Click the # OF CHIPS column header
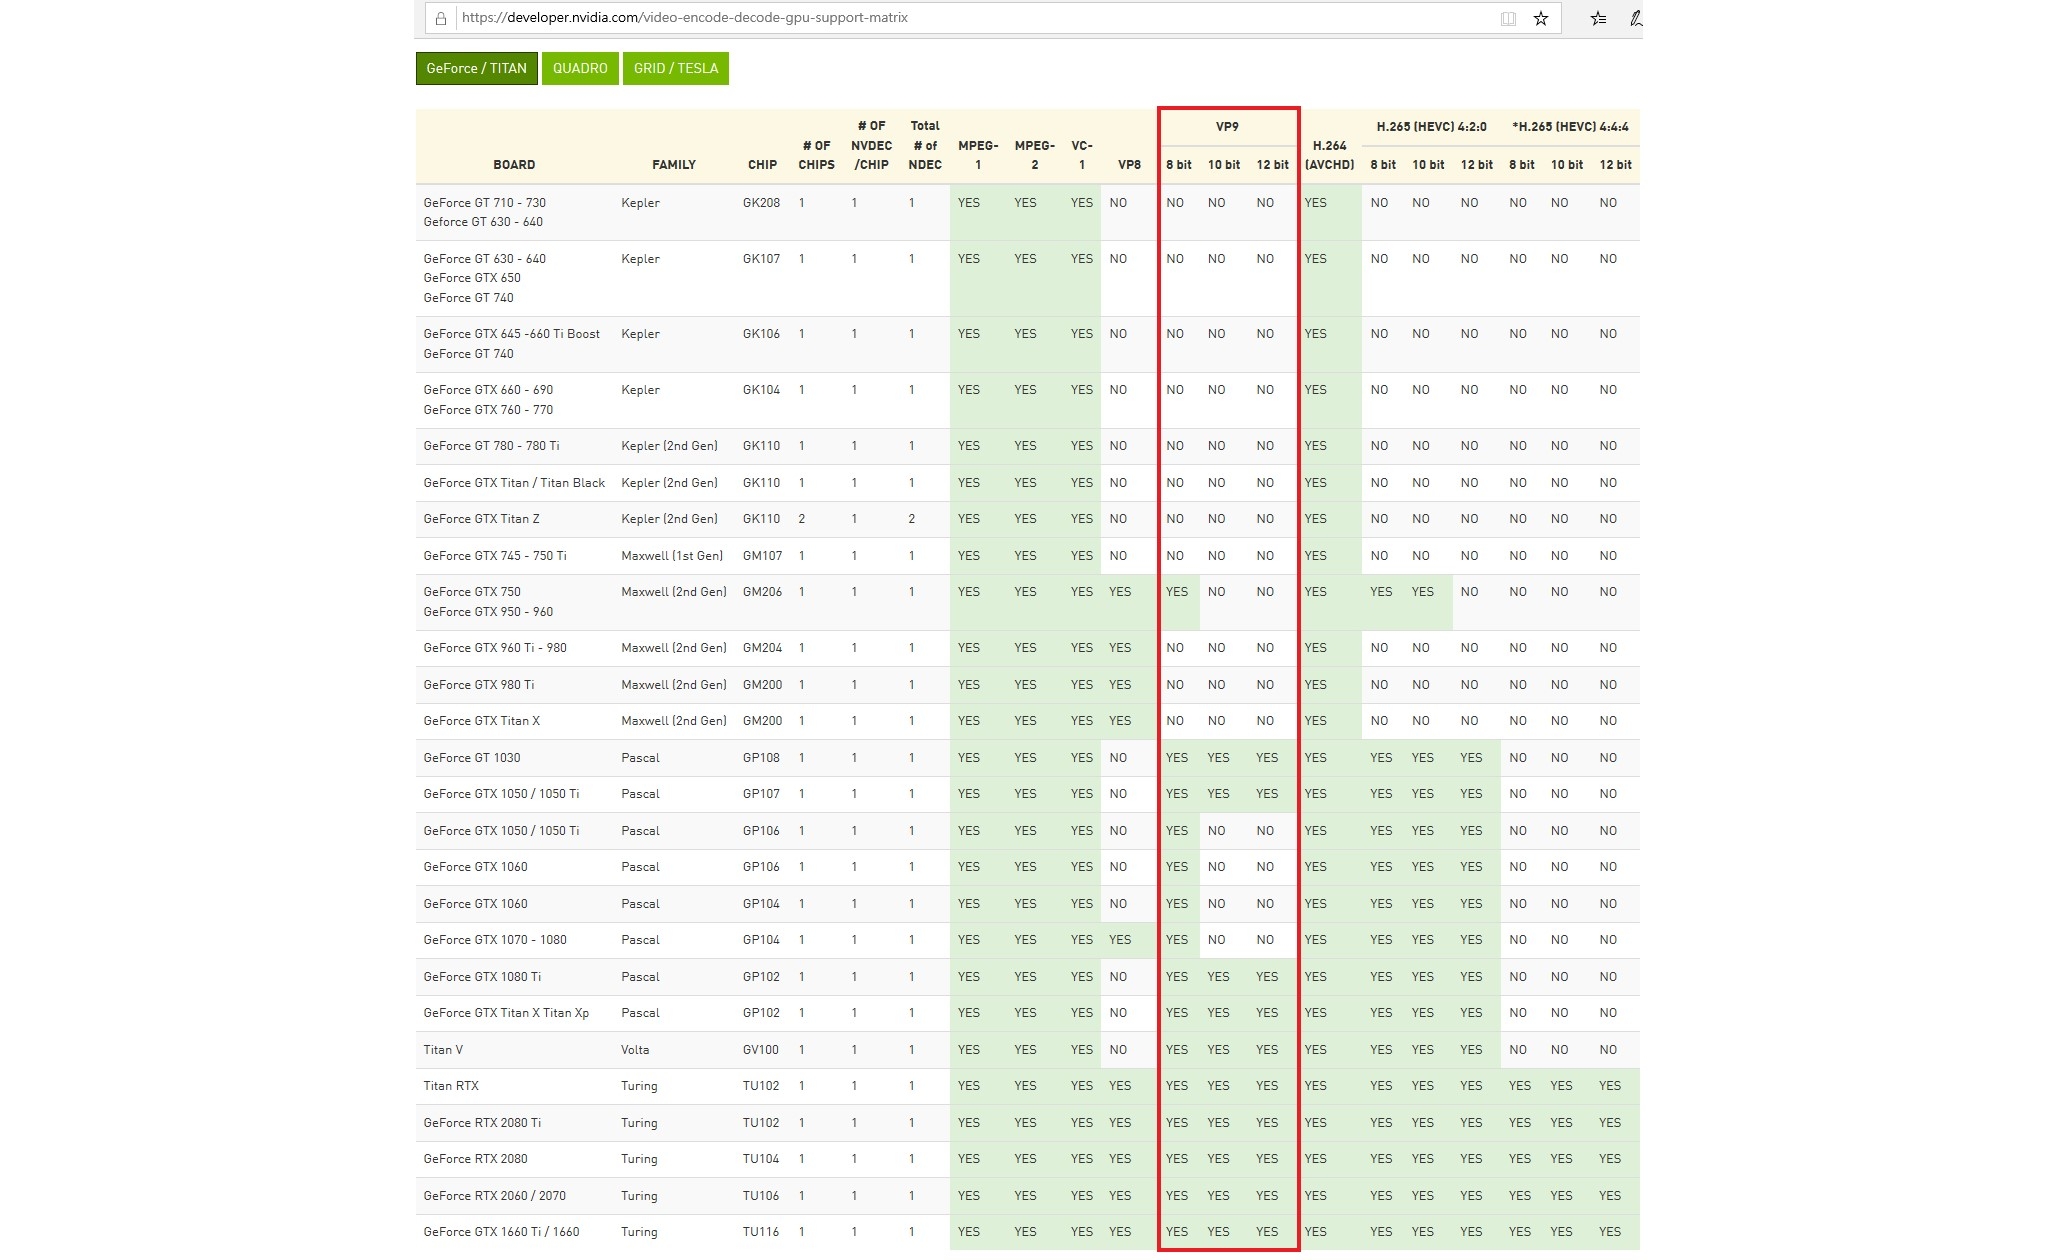This screenshot has height=1260, width=2056. click(816, 155)
